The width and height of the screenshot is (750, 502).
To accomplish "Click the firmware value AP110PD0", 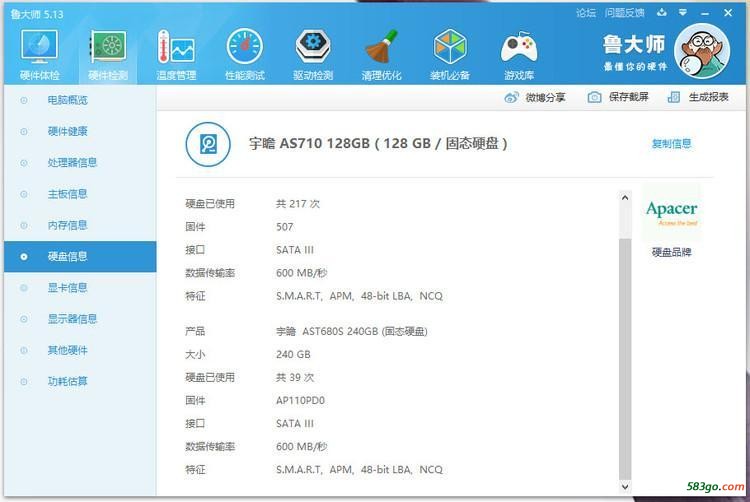I will tap(300, 401).
